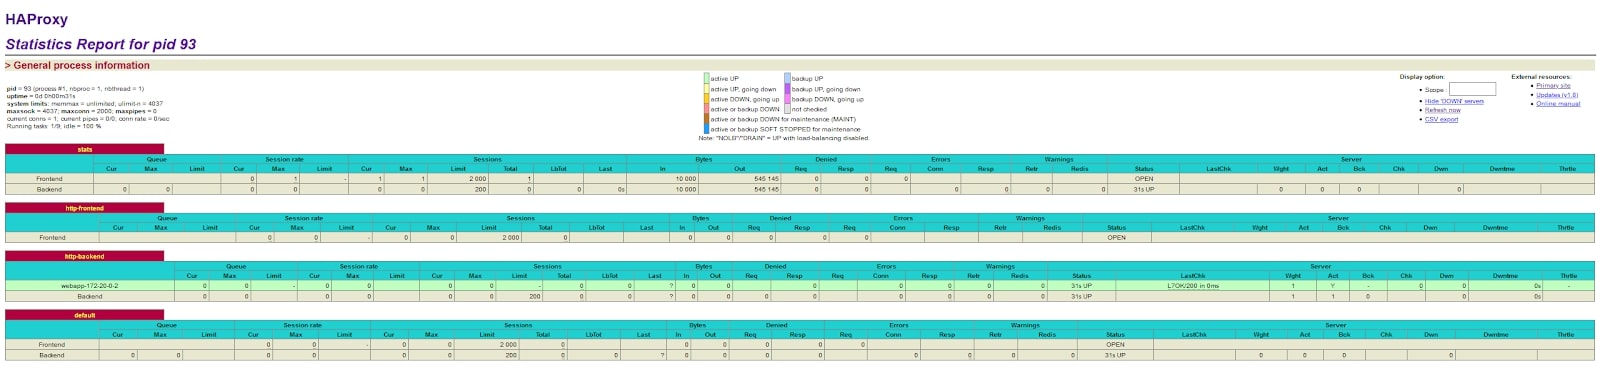Click the stats proxy section header

(x=85, y=149)
